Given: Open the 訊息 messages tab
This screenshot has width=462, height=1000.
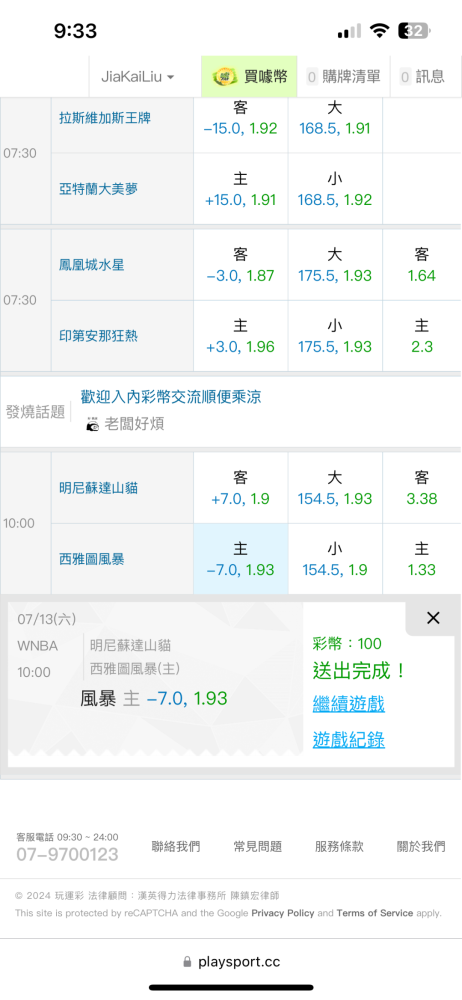Looking at the screenshot, I should (422, 77).
